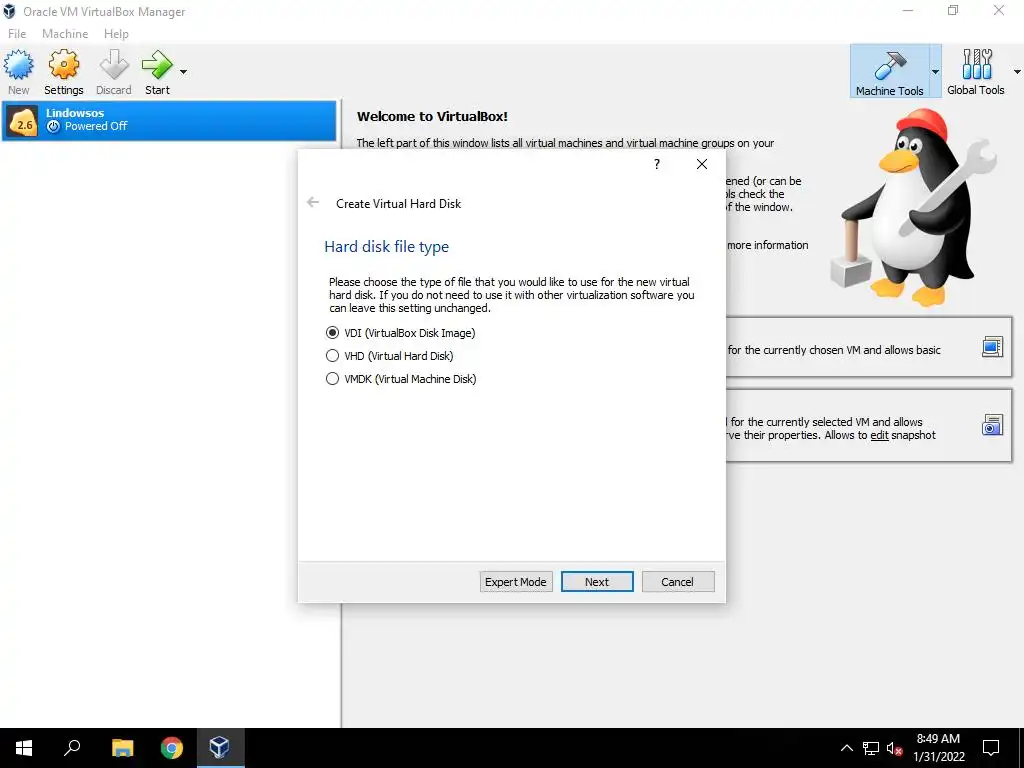This screenshot has width=1024, height=768.
Task: Open the Global Tools dropdown arrow
Action: (1017, 72)
